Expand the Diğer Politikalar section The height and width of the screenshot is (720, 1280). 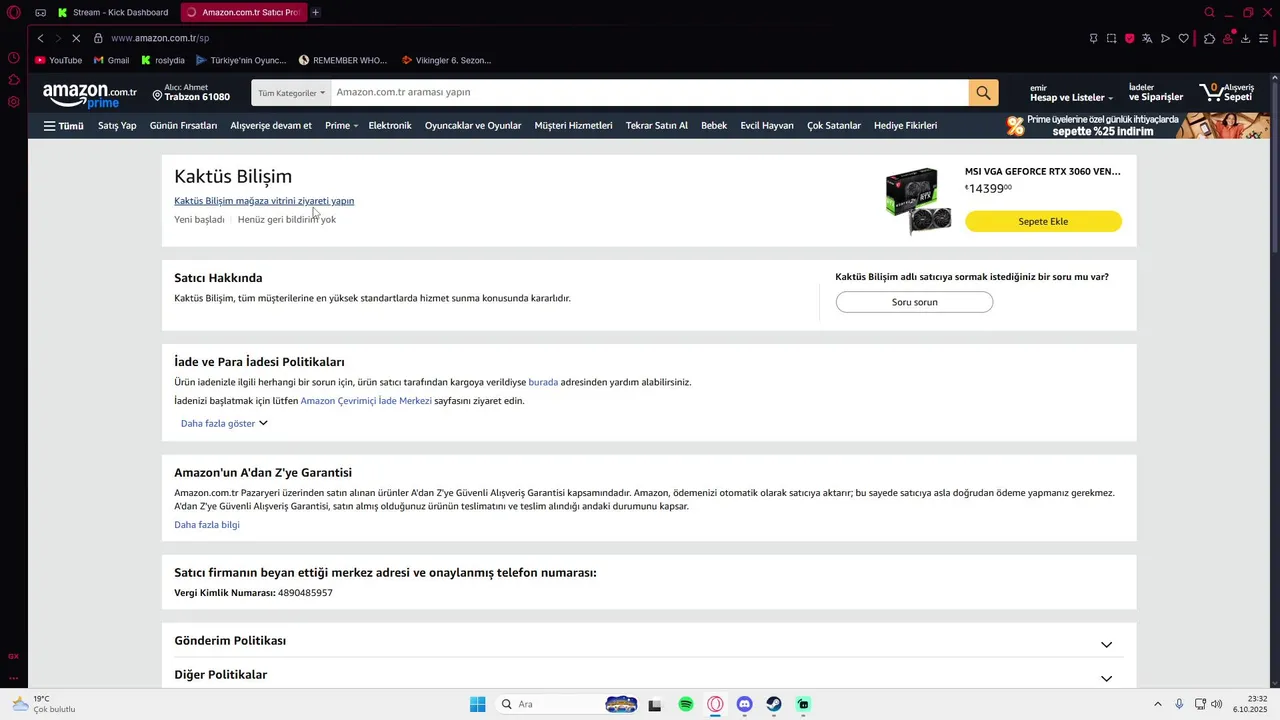[649, 675]
